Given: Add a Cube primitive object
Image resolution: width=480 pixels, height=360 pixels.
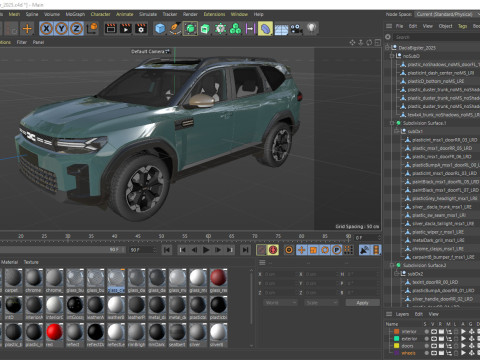Looking at the screenshot, I should pos(160,29).
